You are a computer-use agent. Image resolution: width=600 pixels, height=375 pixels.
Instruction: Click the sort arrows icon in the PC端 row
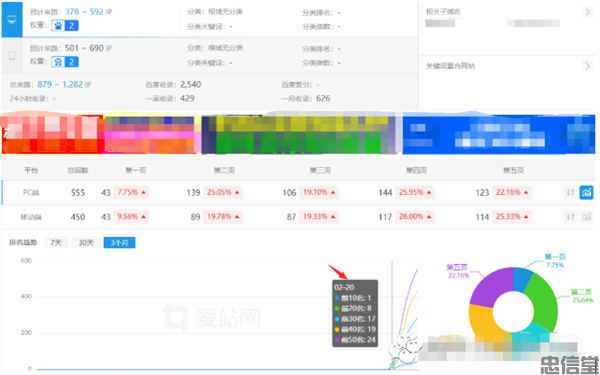tap(570, 192)
